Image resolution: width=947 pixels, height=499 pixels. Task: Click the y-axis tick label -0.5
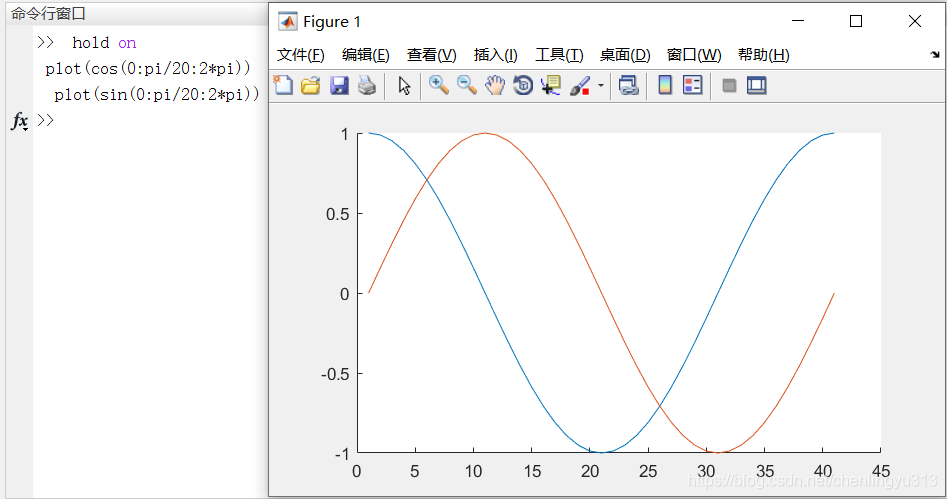click(x=335, y=375)
